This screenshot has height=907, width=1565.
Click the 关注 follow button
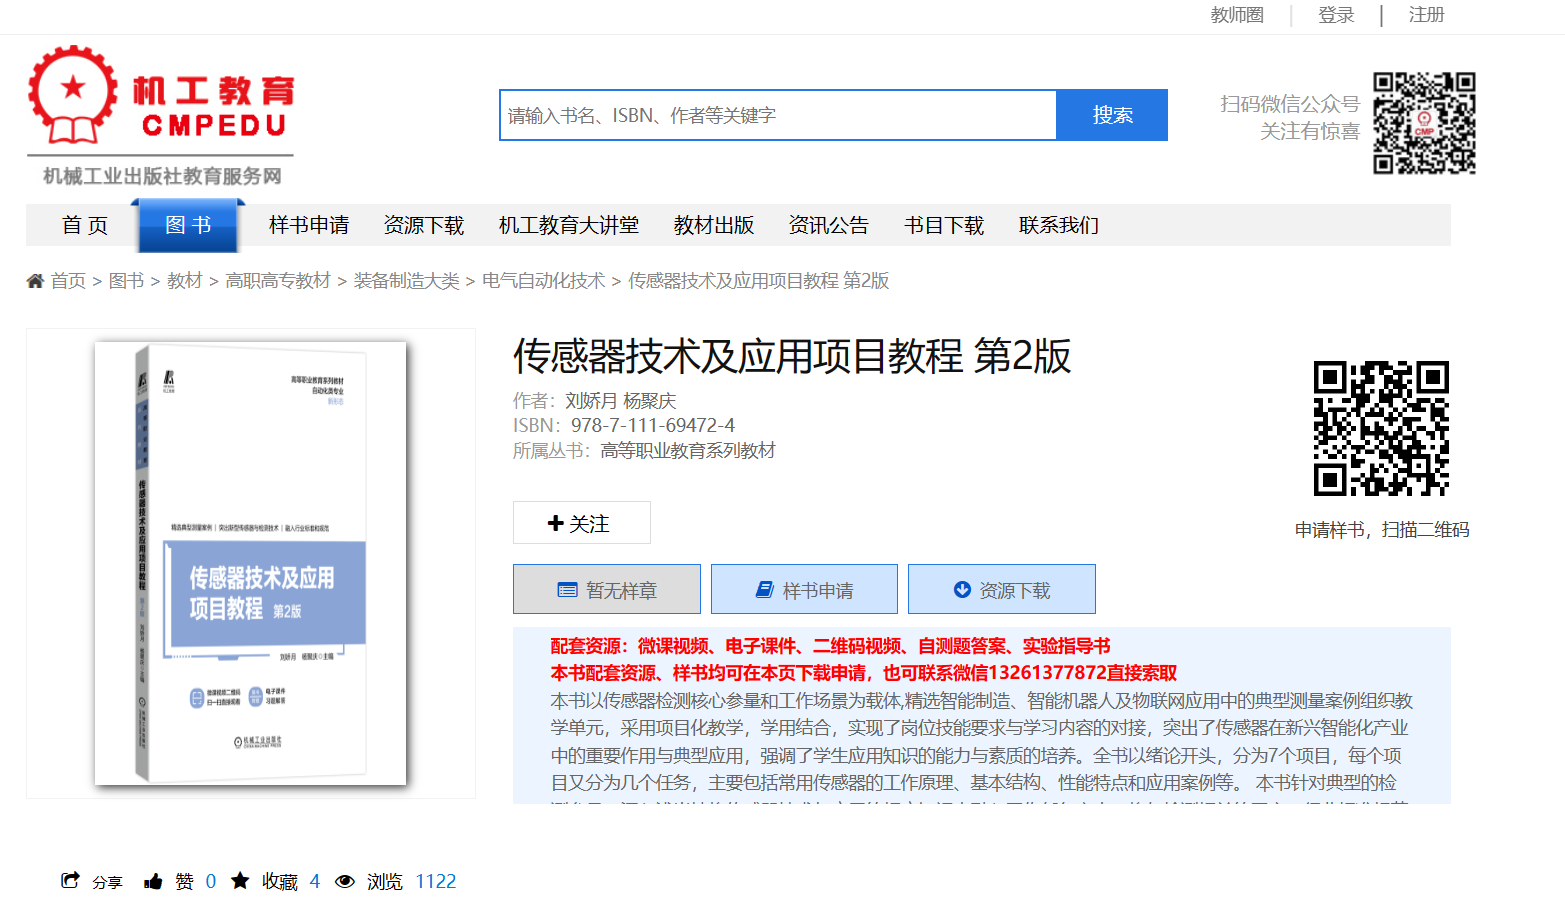582,523
